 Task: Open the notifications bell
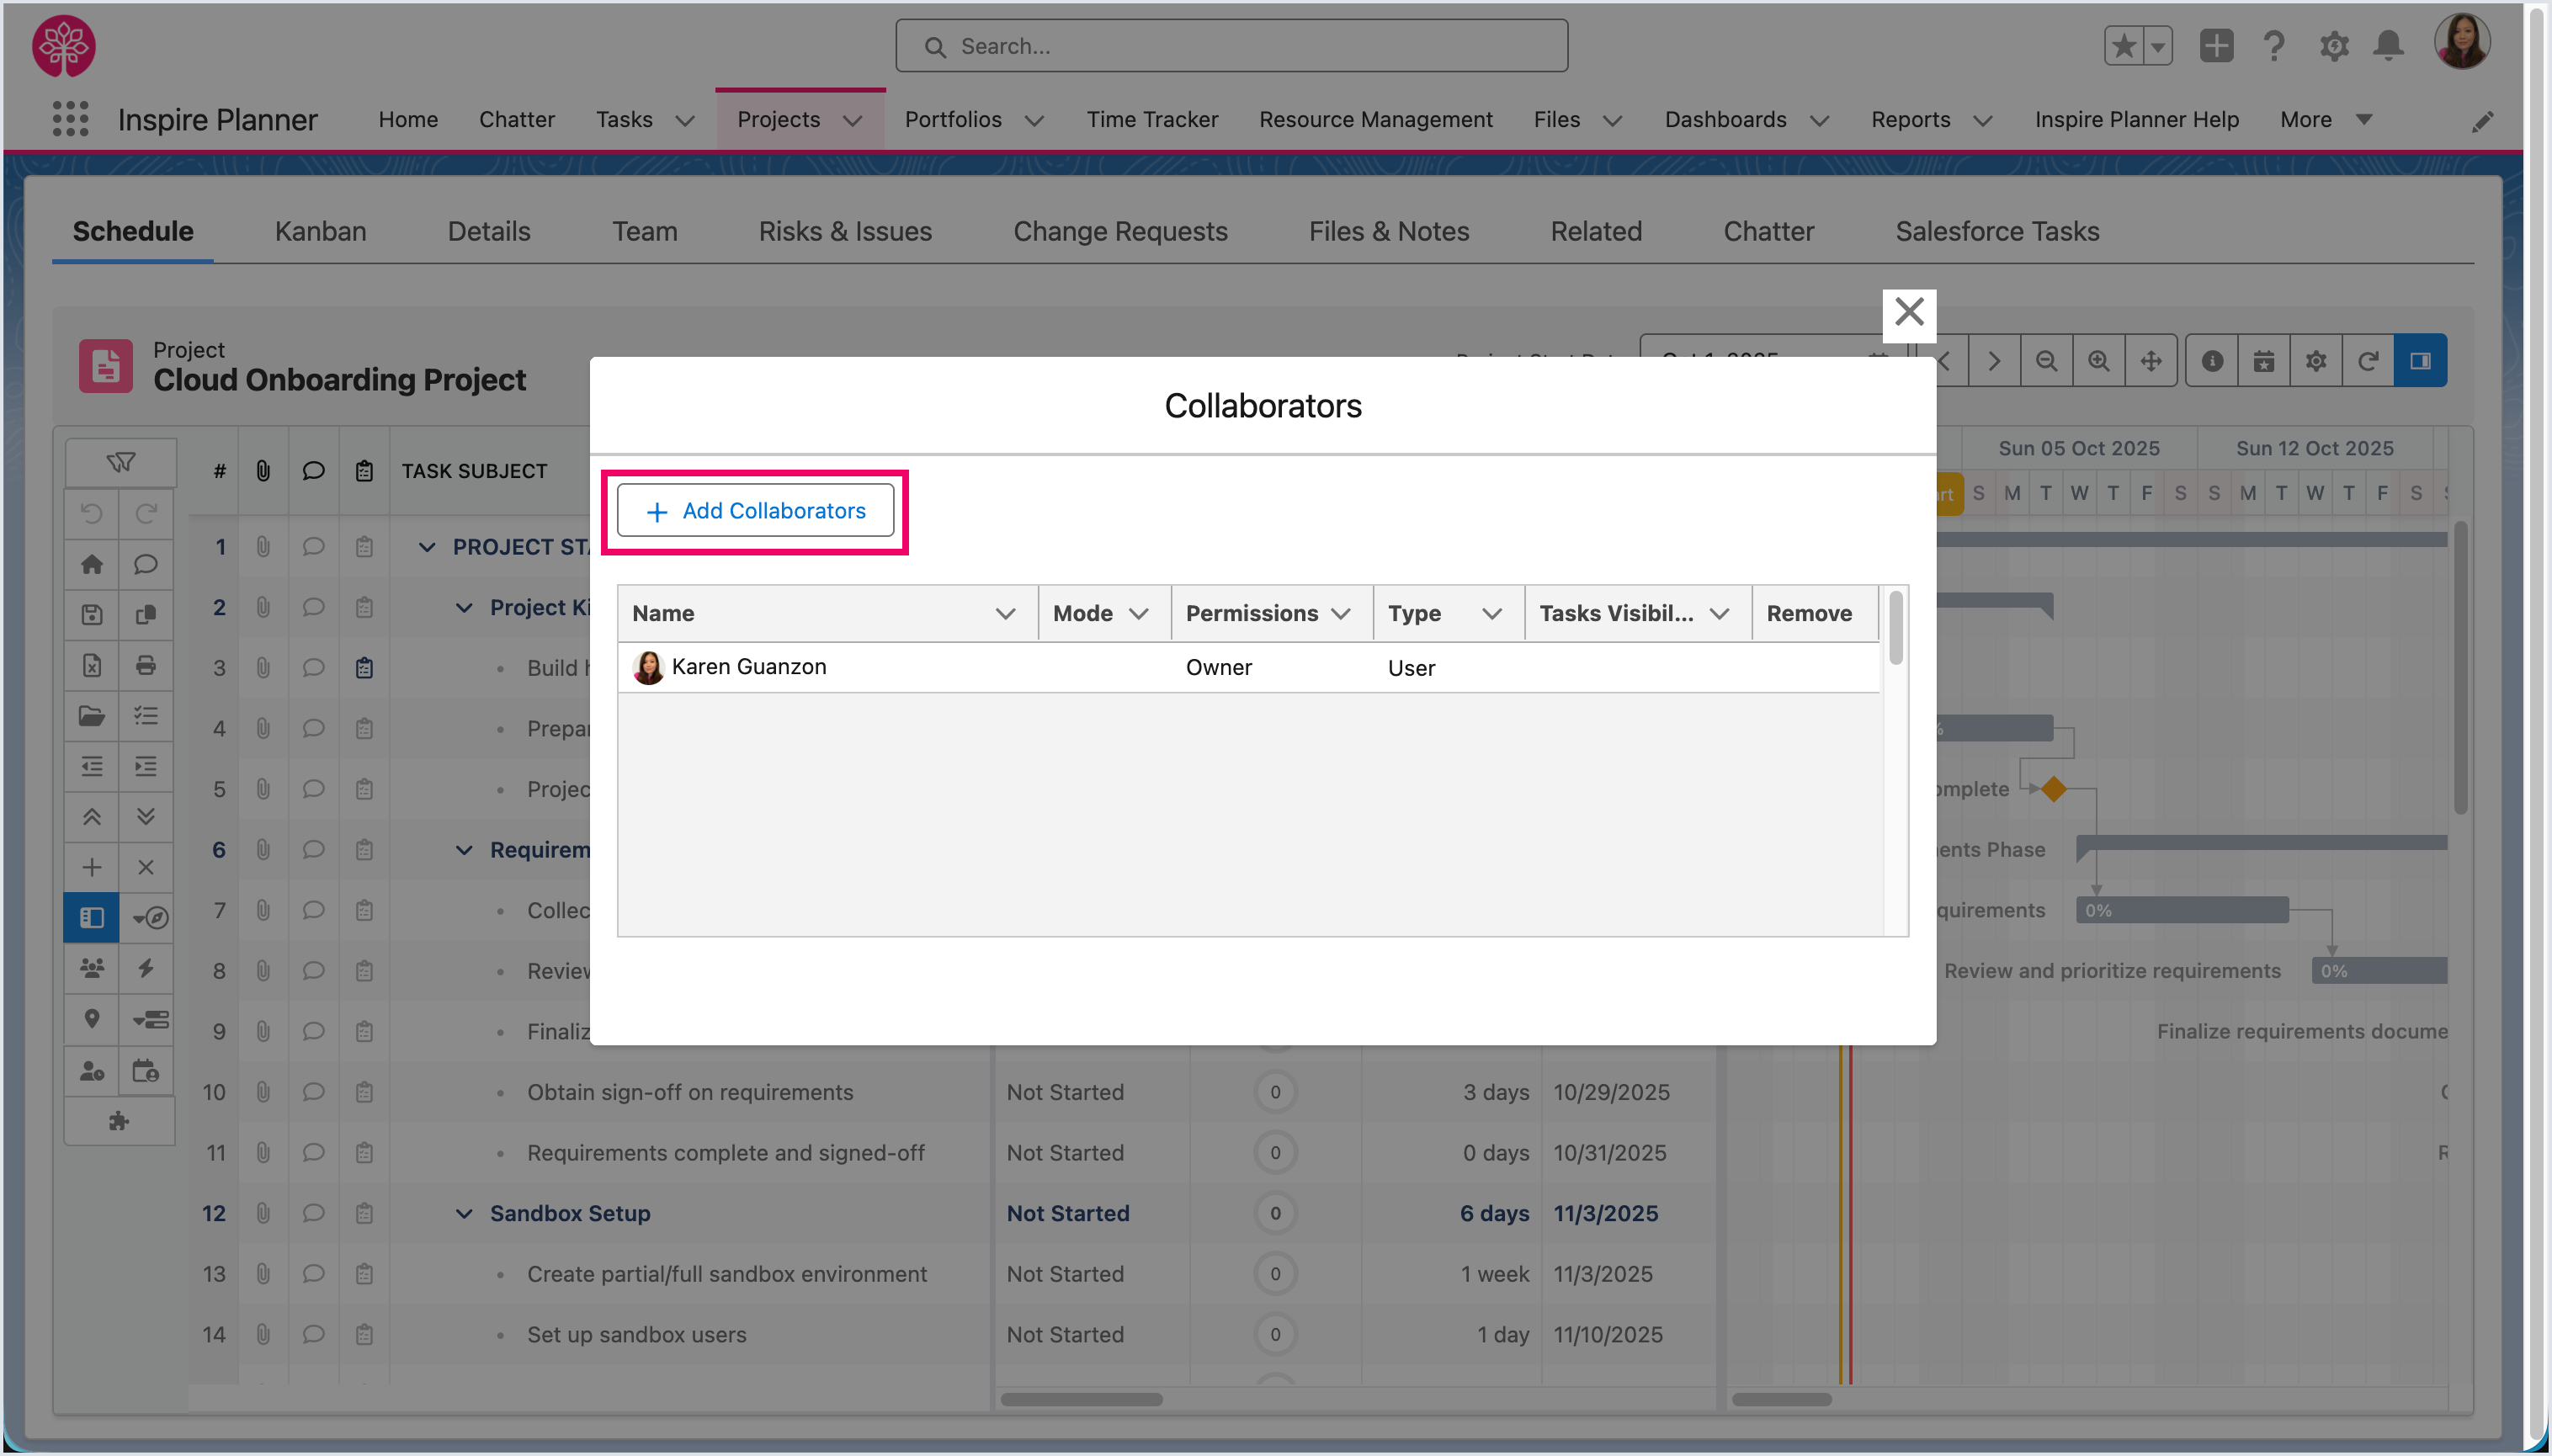tap(2388, 46)
